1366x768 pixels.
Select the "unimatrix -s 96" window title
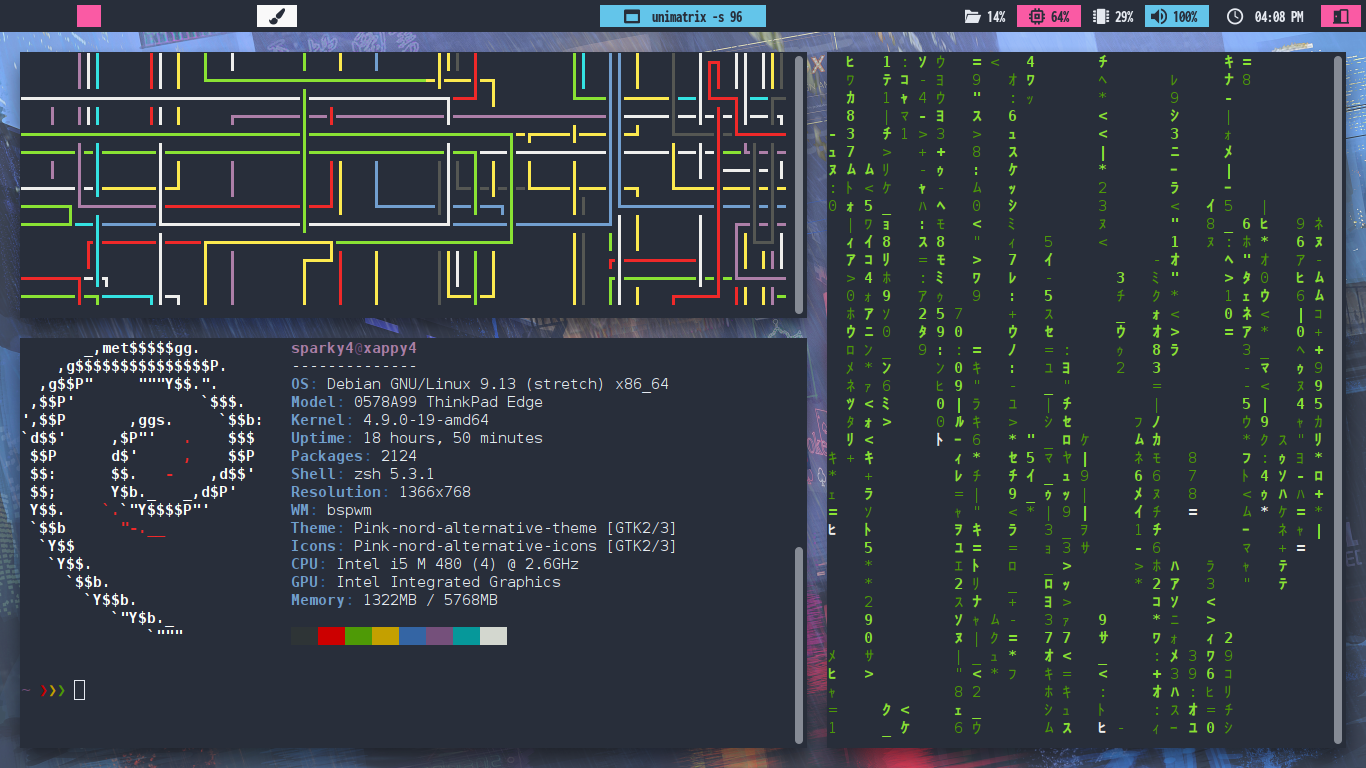(696, 16)
